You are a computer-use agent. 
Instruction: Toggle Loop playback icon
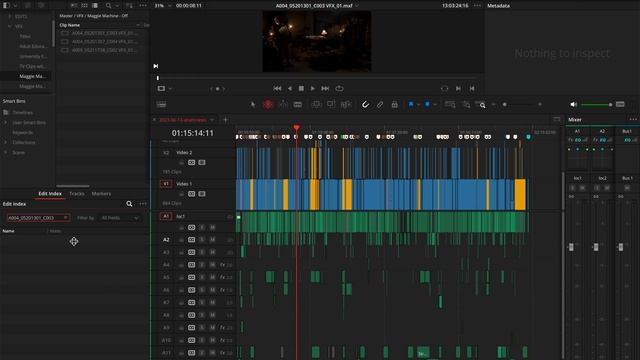[x=339, y=88]
